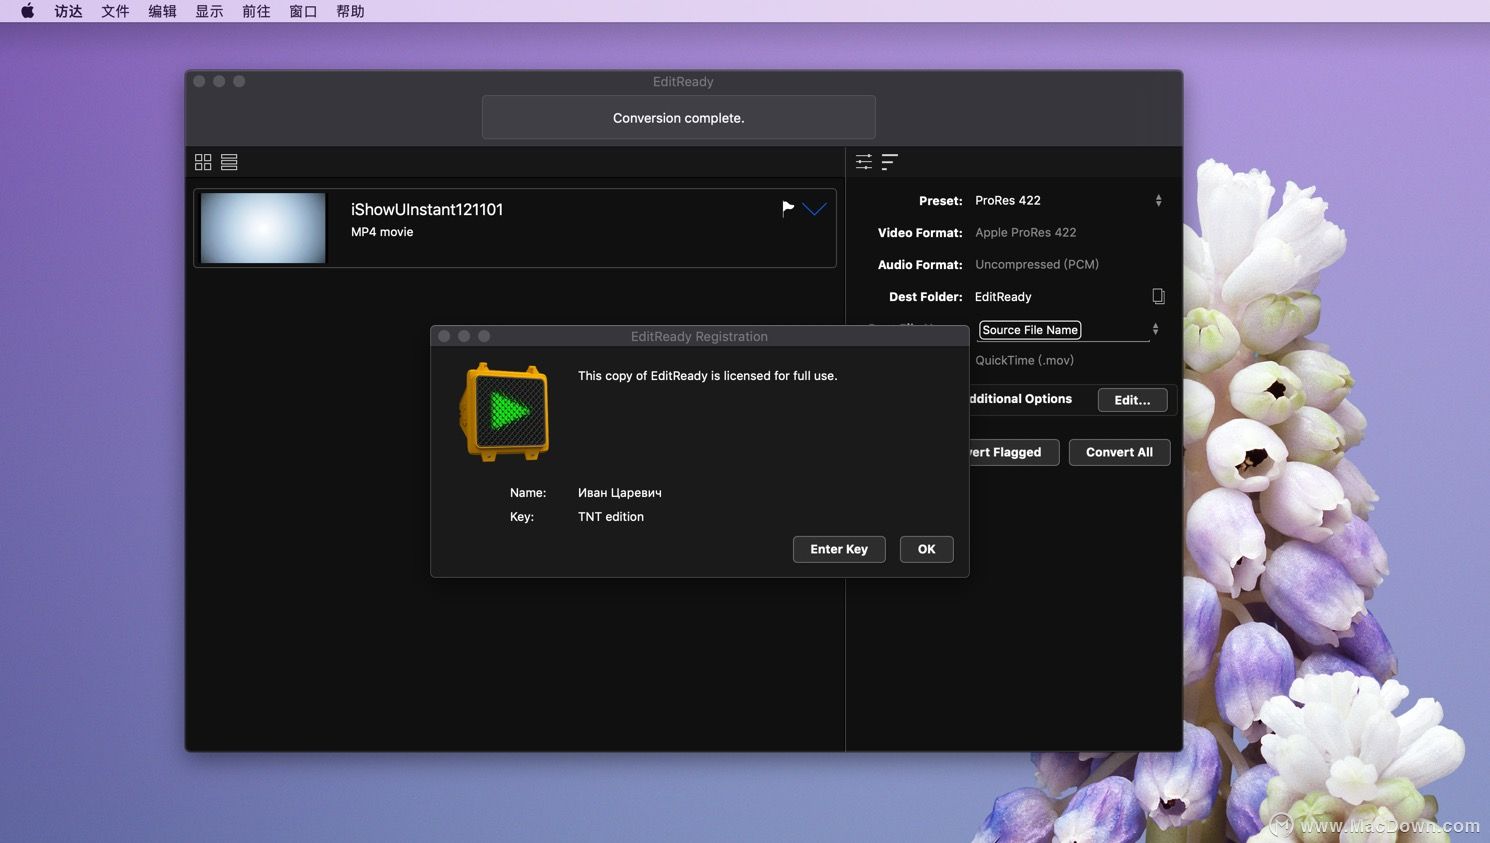Open the 文件 menu
This screenshot has width=1490, height=843.
tap(115, 11)
